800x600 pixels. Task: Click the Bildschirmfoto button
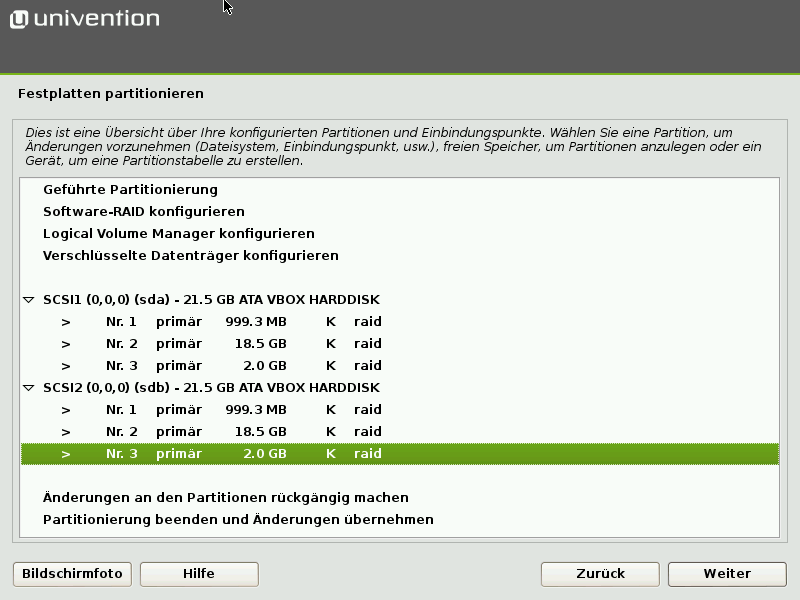click(72, 574)
